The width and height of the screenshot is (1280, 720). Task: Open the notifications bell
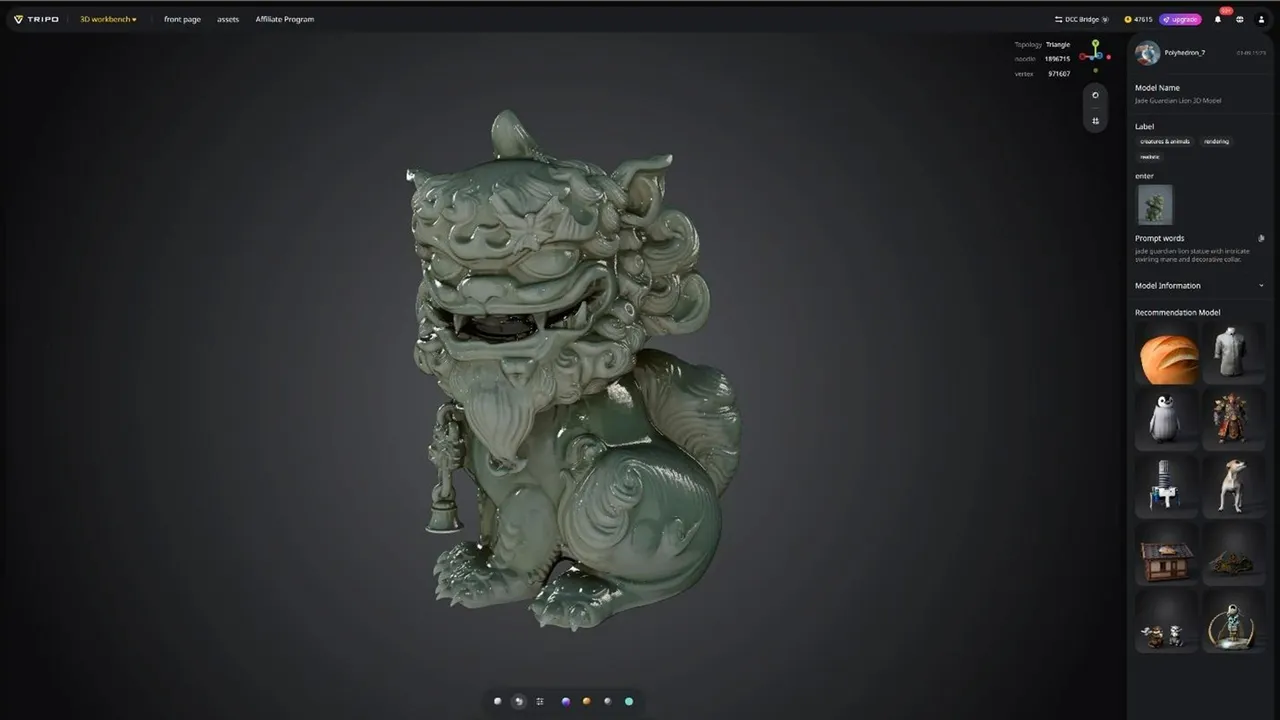tap(1218, 19)
